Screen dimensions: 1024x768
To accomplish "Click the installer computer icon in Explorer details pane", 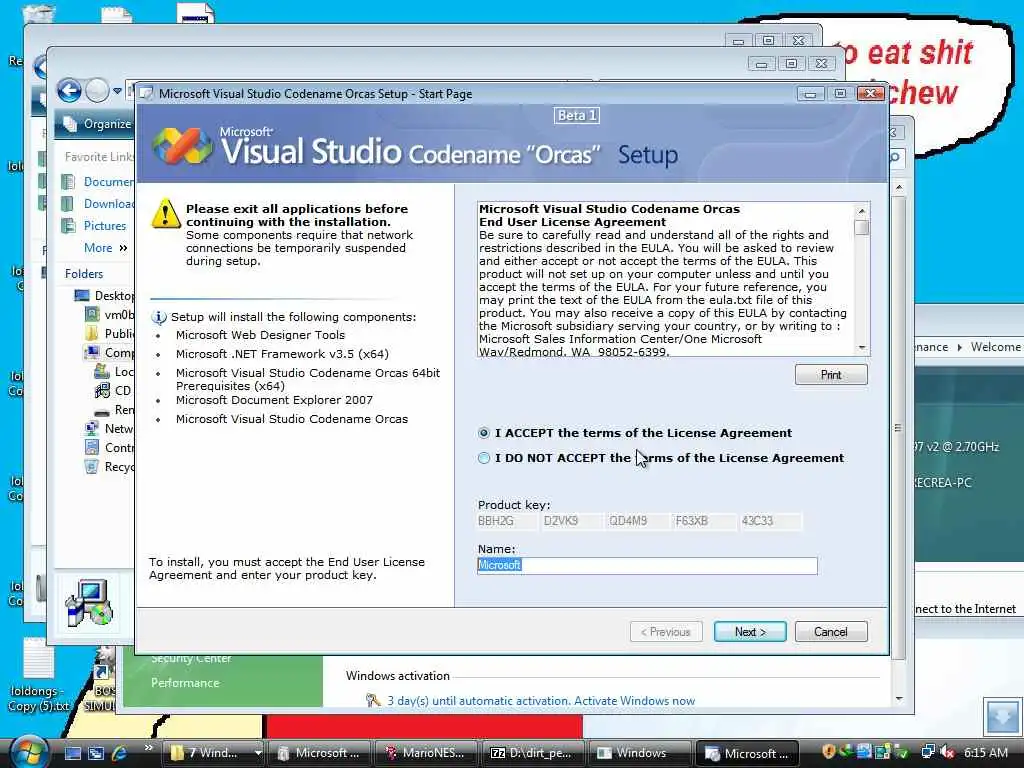I will pos(89,602).
